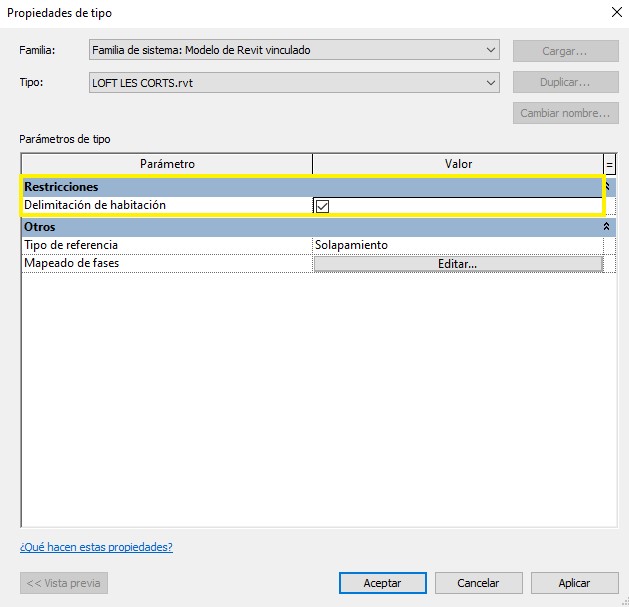The width and height of the screenshot is (629, 607).
Task: Dismiss the dialog with Cancelar
Action: click(478, 583)
